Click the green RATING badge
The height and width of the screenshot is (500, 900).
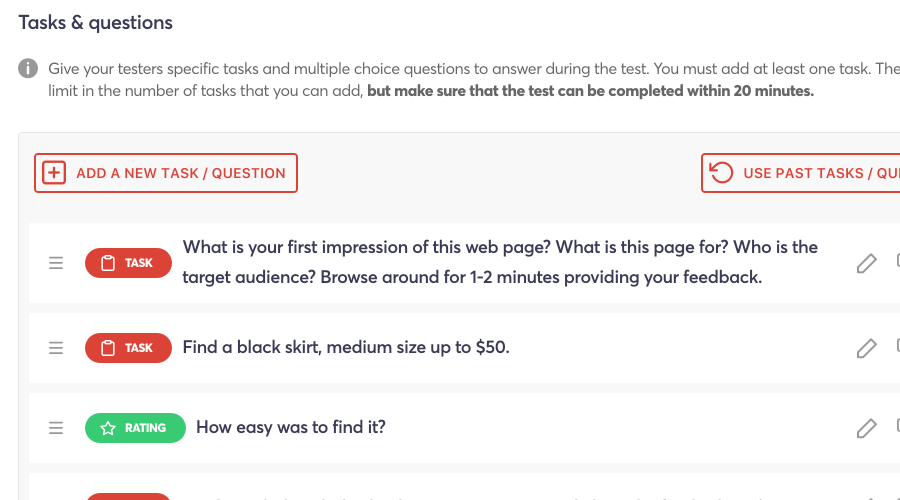(135, 428)
